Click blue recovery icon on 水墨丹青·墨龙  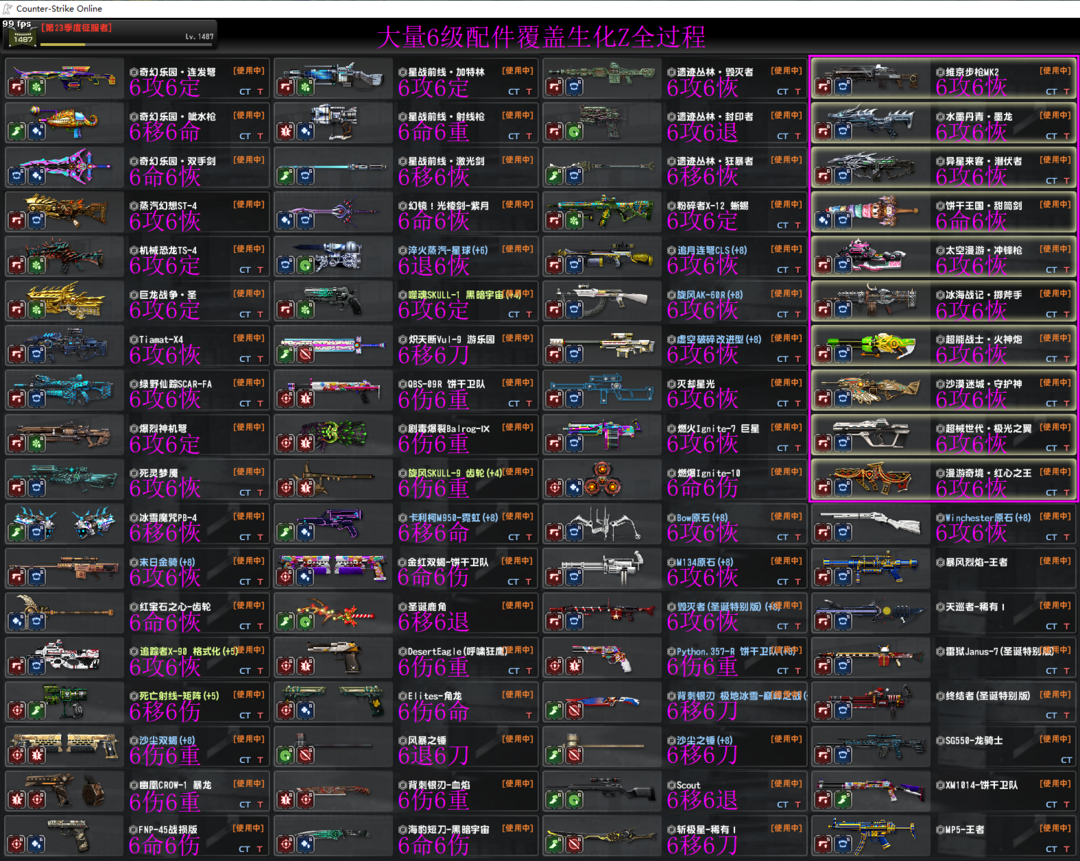(843, 132)
